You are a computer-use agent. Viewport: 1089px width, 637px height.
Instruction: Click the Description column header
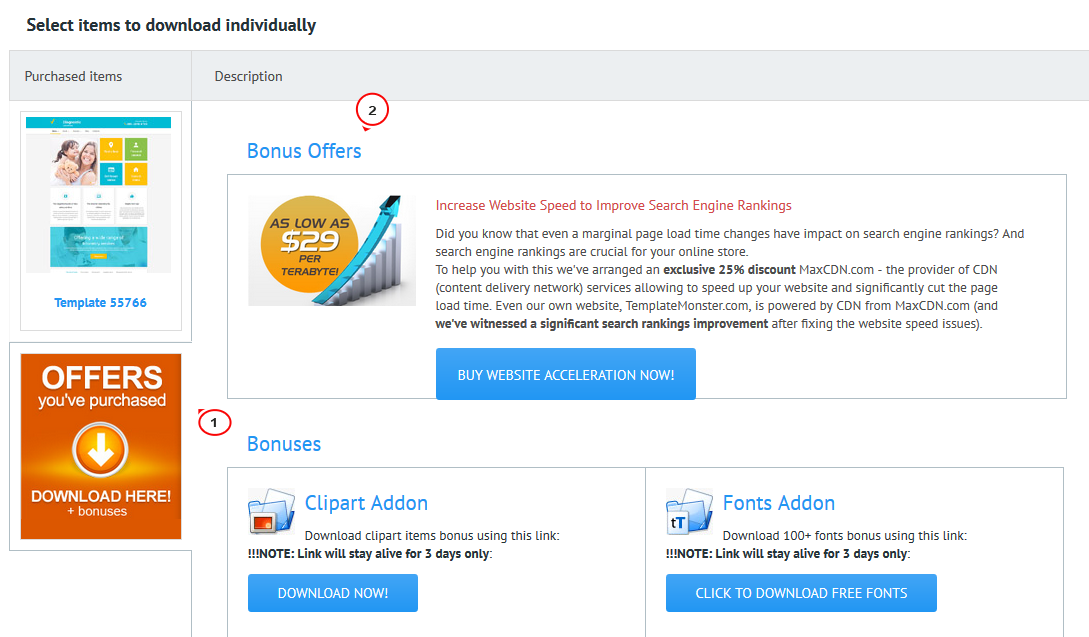pos(249,76)
